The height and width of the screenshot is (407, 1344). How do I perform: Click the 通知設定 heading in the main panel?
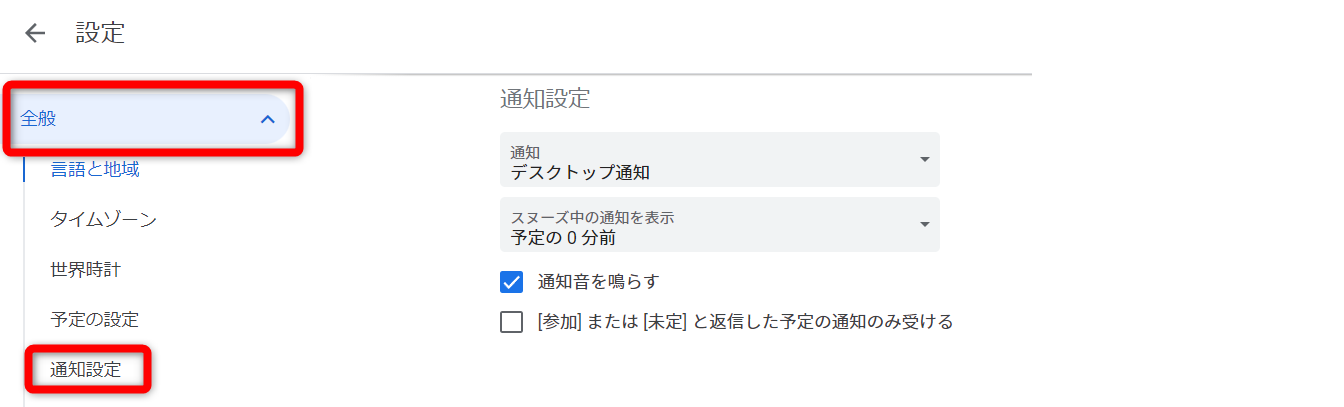coord(545,99)
